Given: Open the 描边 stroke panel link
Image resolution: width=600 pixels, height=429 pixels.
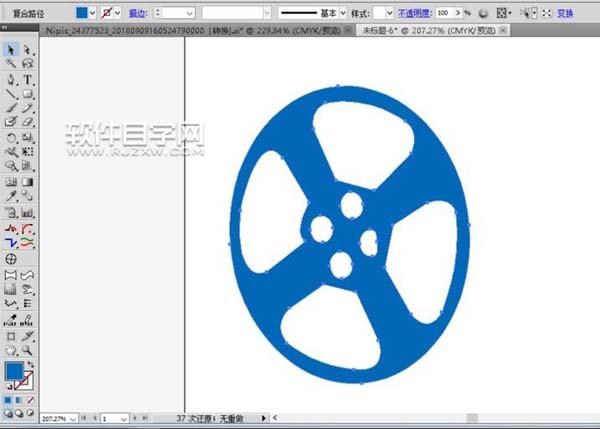Looking at the screenshot, I should 138,13.
